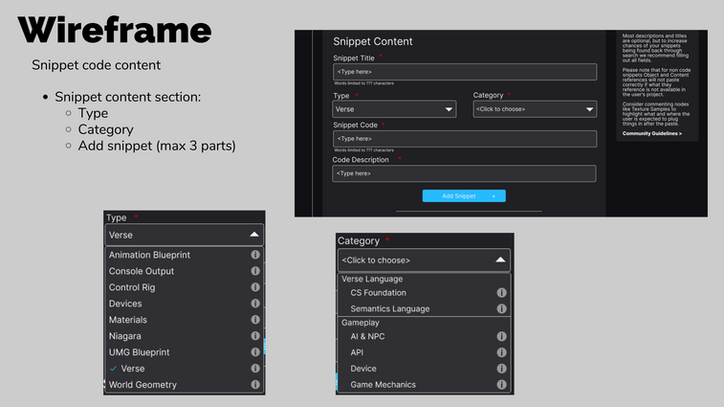Click info icon beside Niagara option
The image size is (724, 407).
pyautogui.click(x=256, y=336)
